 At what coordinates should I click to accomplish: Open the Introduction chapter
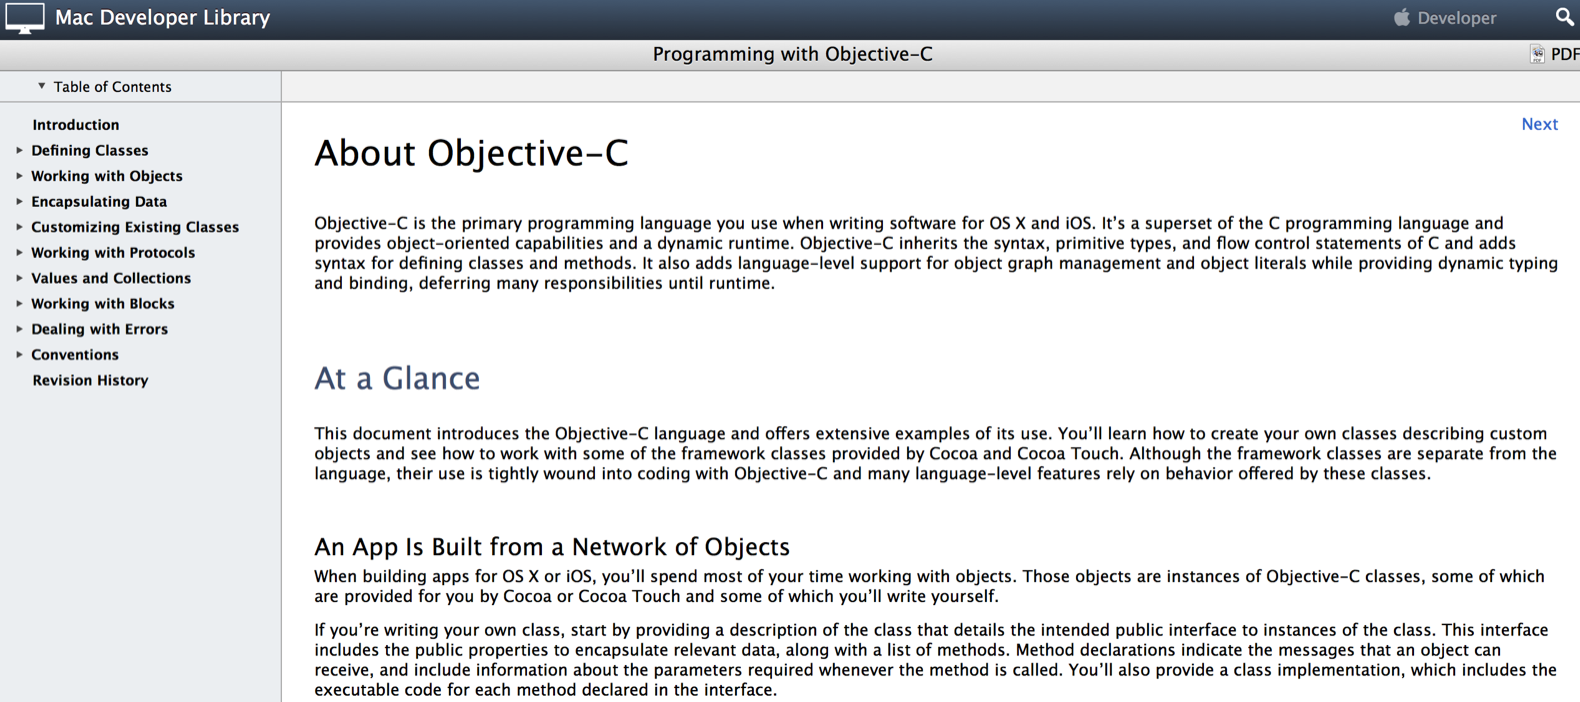(x=76, y=125)
